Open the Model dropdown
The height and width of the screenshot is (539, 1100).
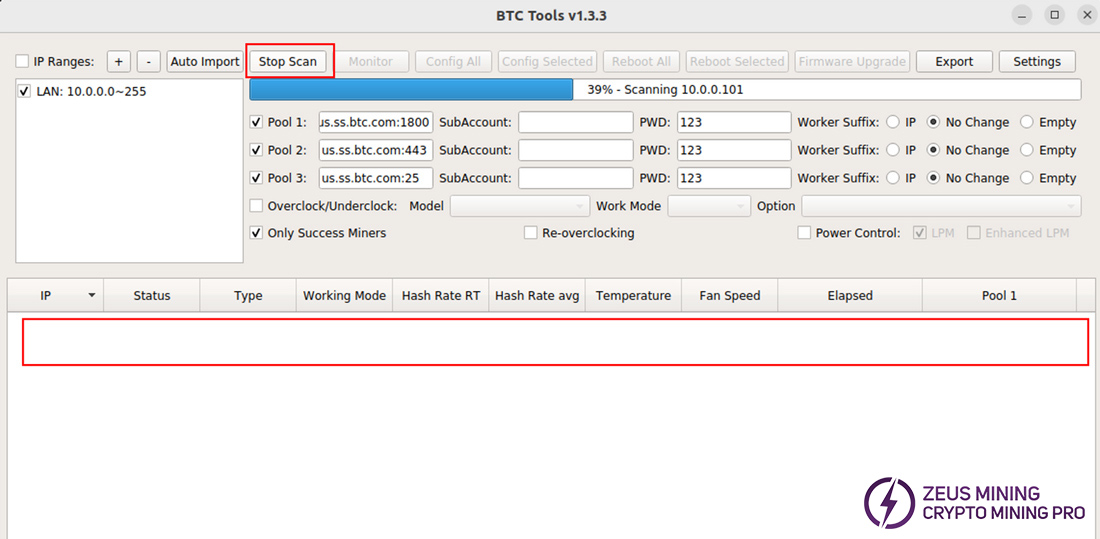517,206
